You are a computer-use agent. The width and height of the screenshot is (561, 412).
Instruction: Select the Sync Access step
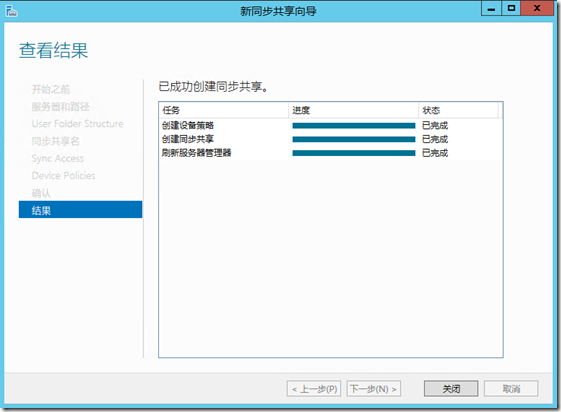[58, 158]
